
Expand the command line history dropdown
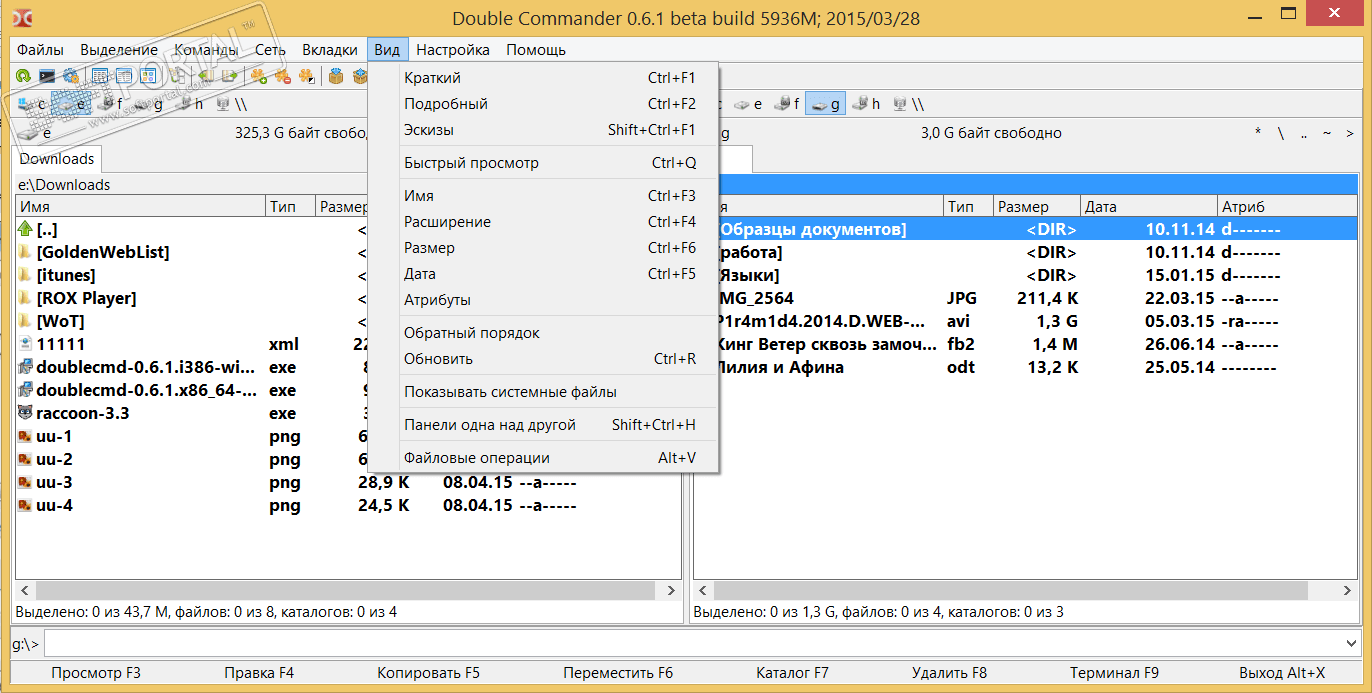pos(1352,644)
